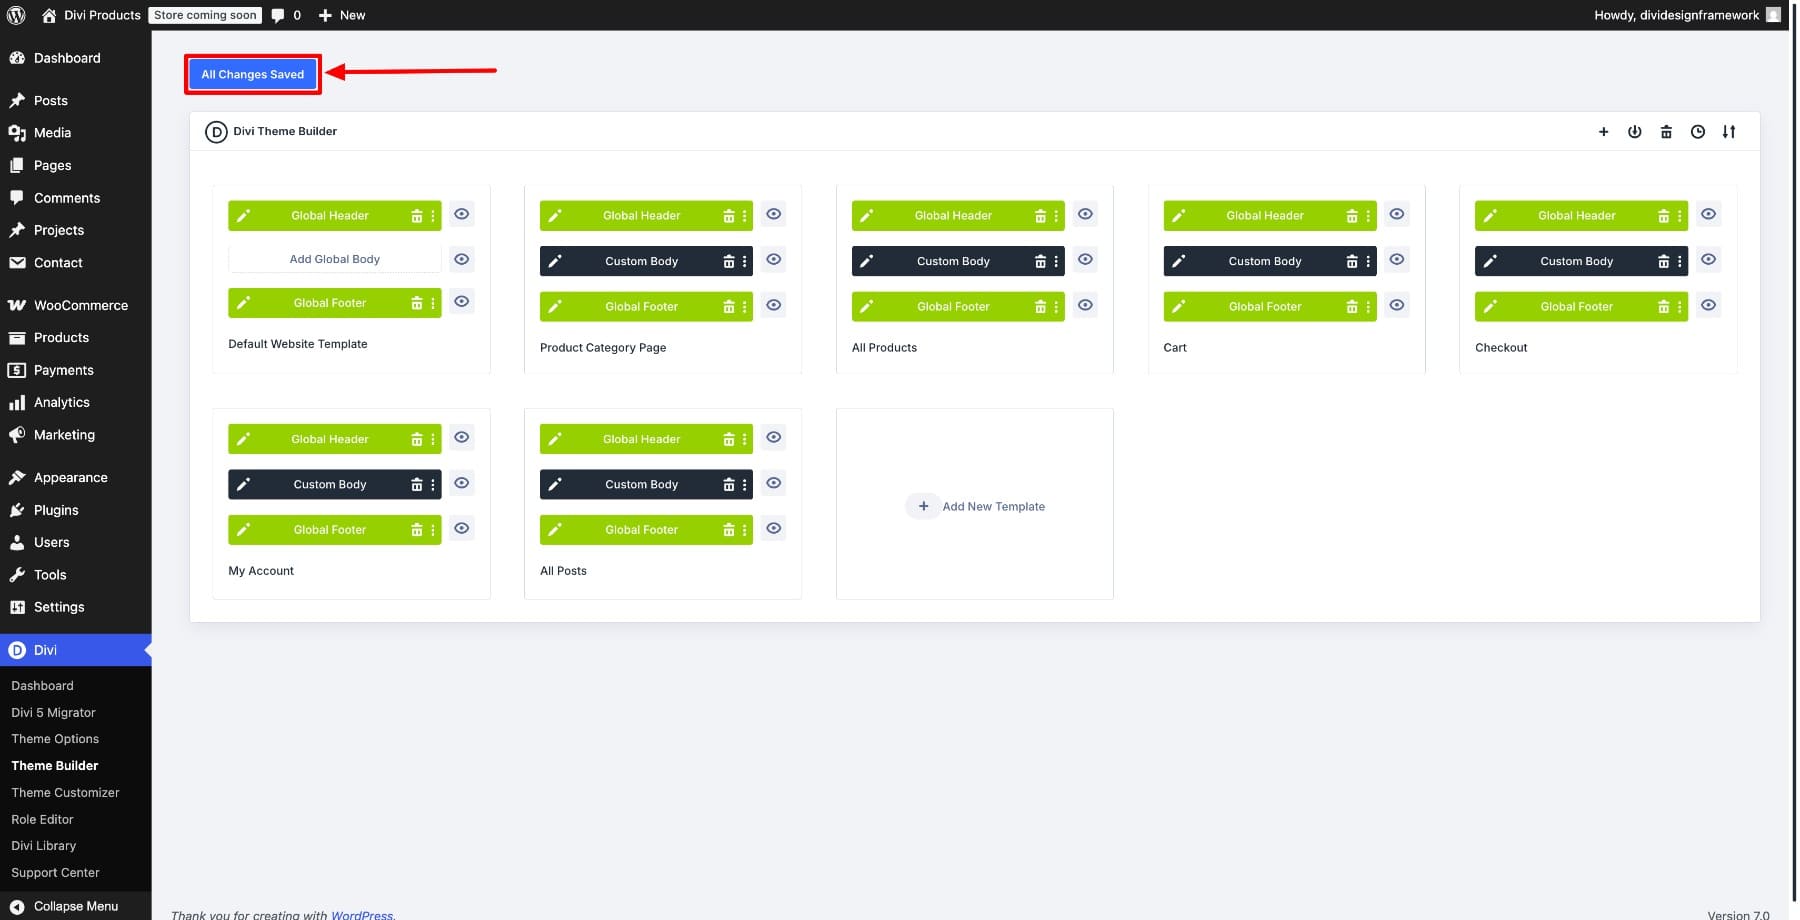1800x920 pixels.
Task: Open options dots for Global Header in Product Category Page
Action: click(745, 216)
